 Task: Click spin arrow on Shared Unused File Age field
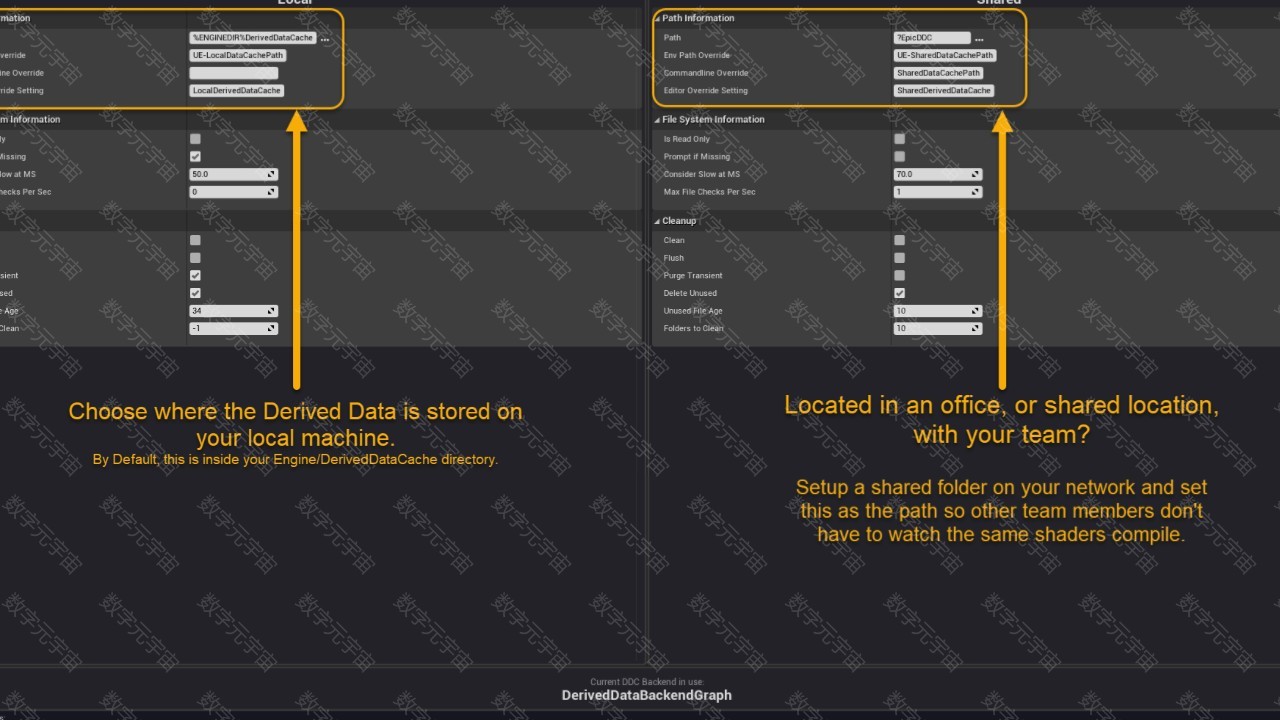pyautogui.click(x=975, y=311)
